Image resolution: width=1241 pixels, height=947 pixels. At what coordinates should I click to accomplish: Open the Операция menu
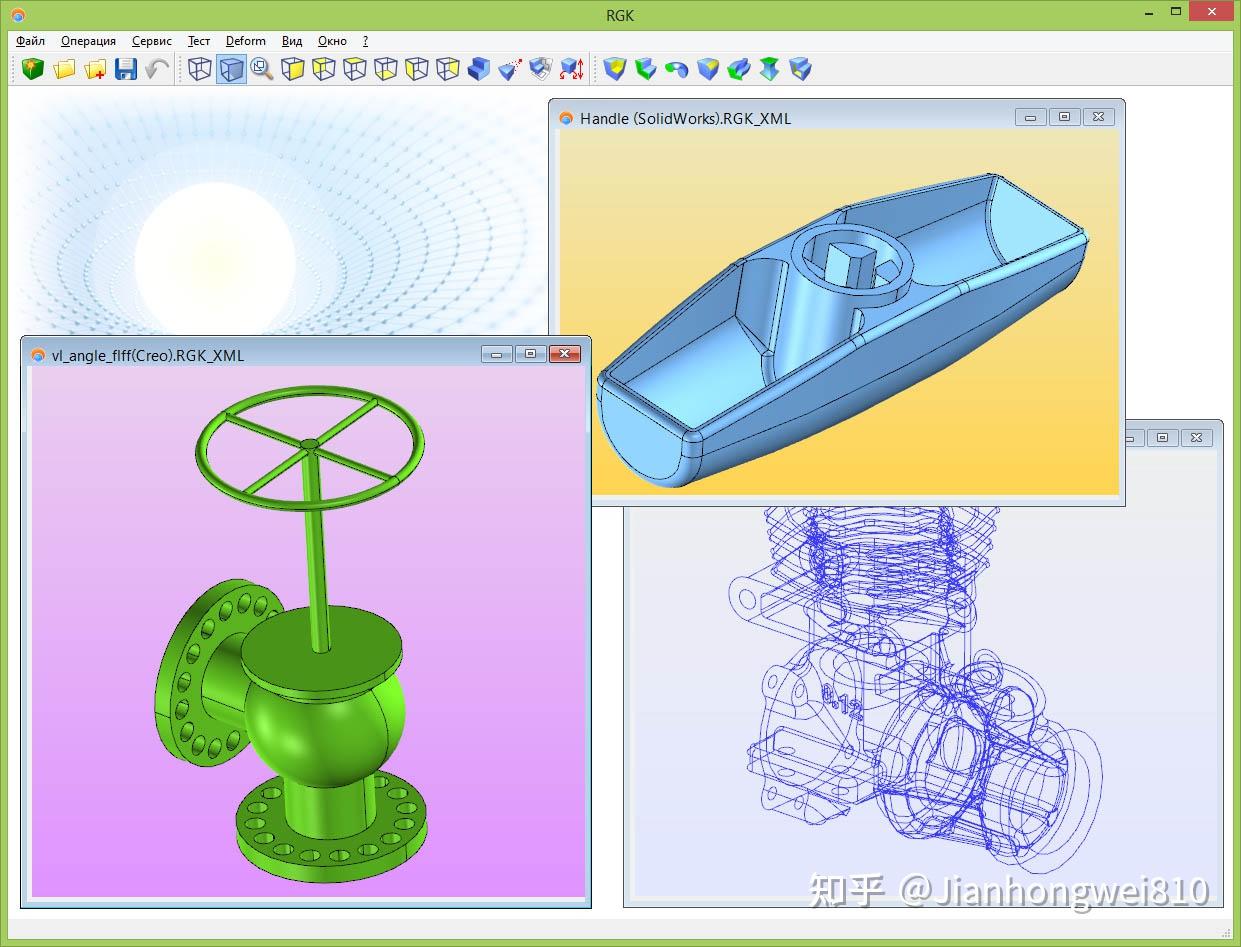click(88, 41)
